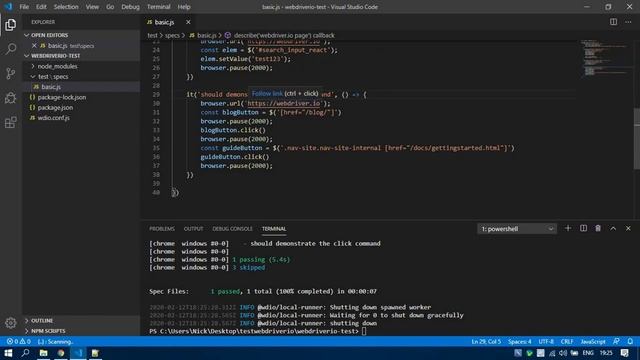Change encoding via UTF-8 status item

(546, 342)
